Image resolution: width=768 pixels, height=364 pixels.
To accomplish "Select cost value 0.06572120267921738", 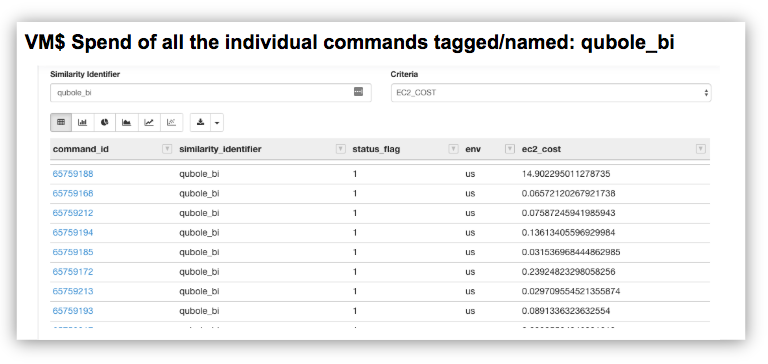I will pyautogui.click(x=569, y=194).
